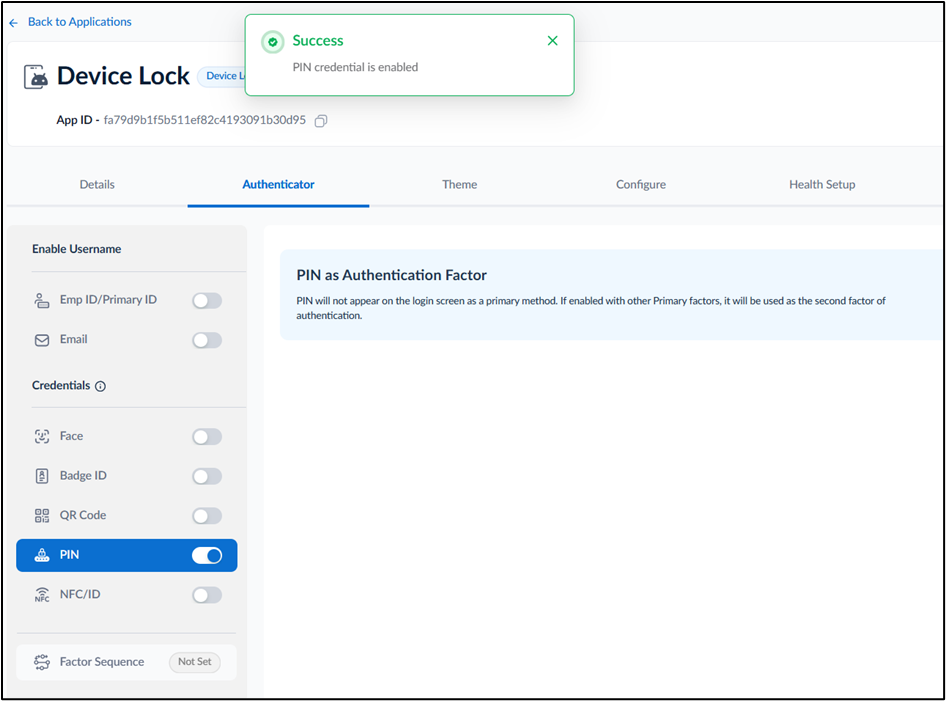Click the Face scan icon

coord(42,436)
